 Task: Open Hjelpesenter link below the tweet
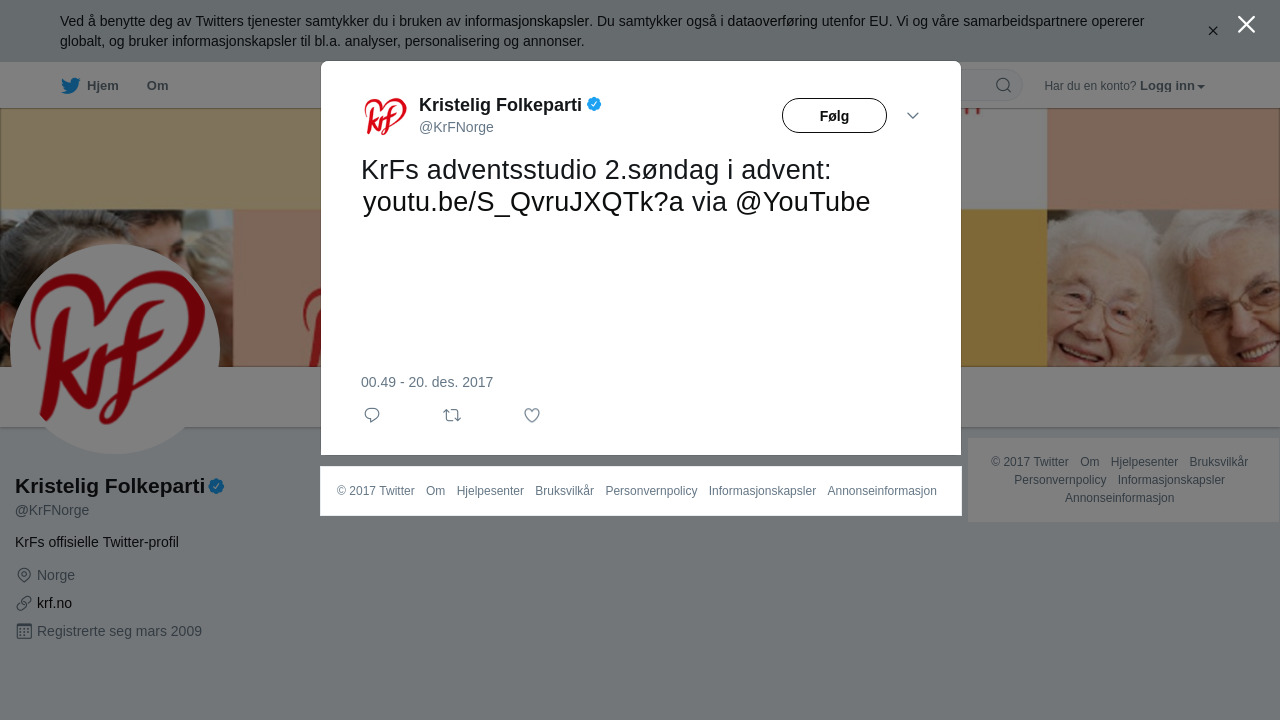[490, 491]
